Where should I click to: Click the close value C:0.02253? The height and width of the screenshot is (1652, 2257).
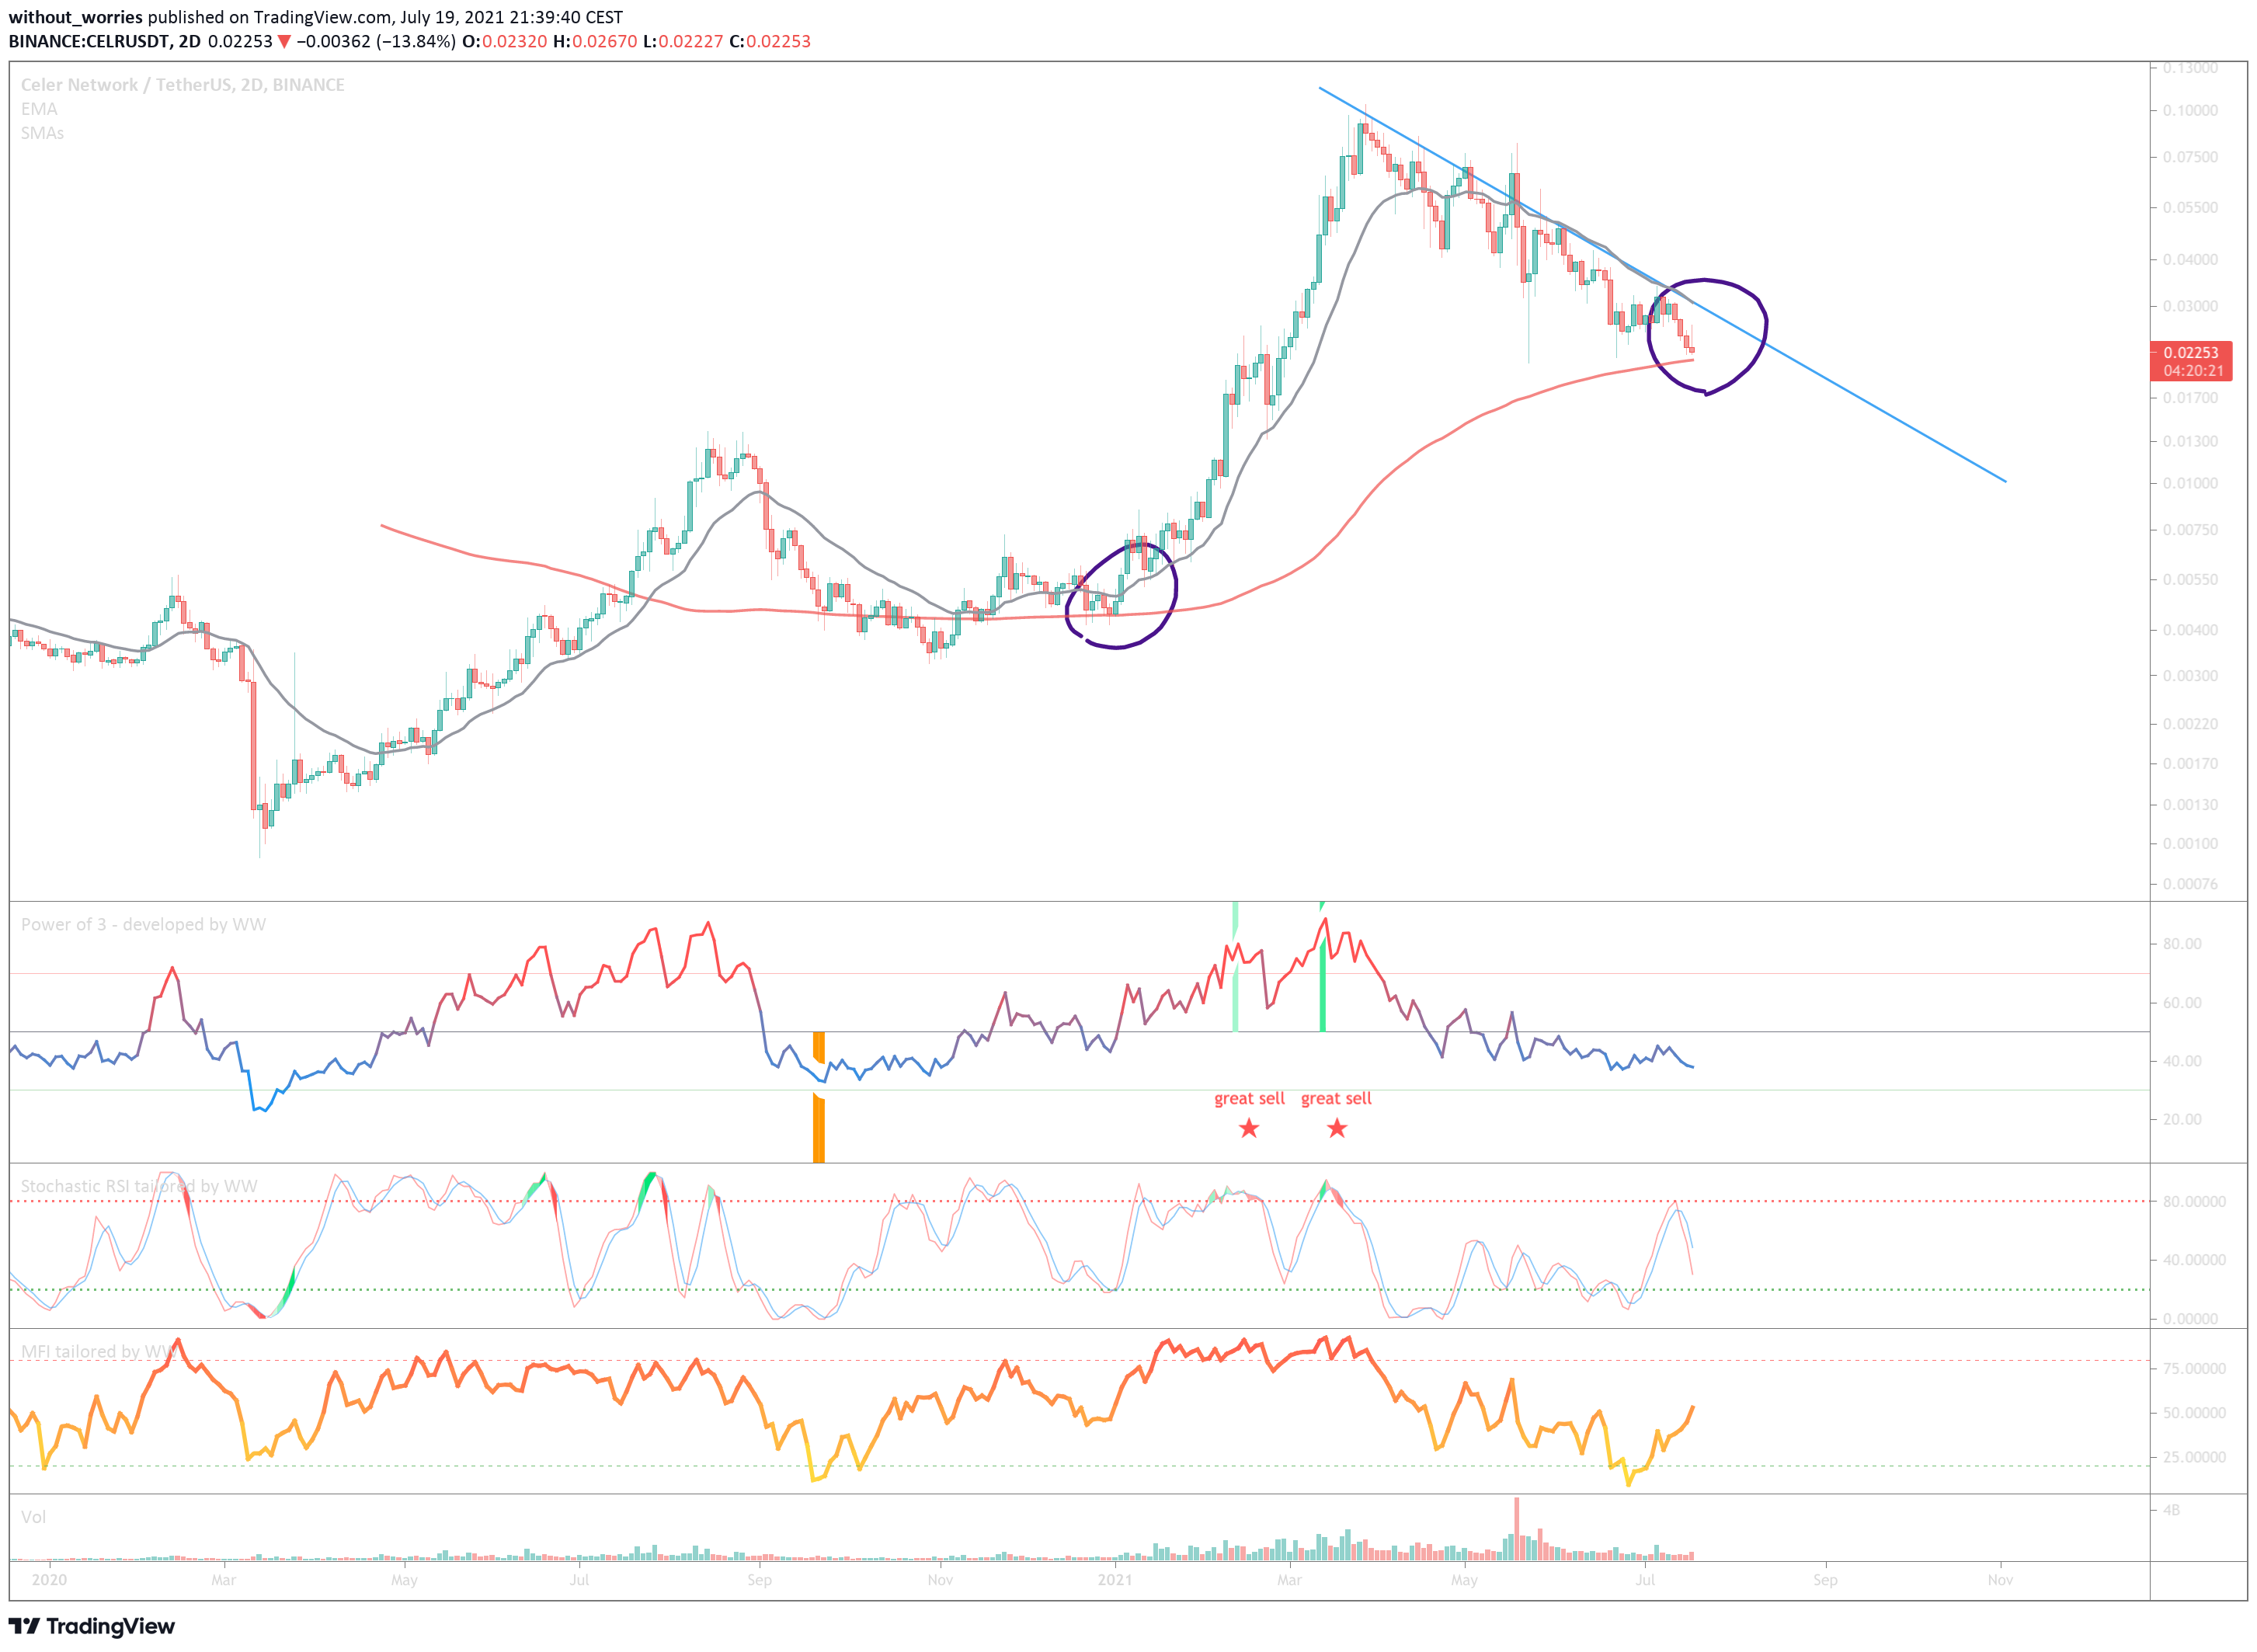tap(770, 42)
